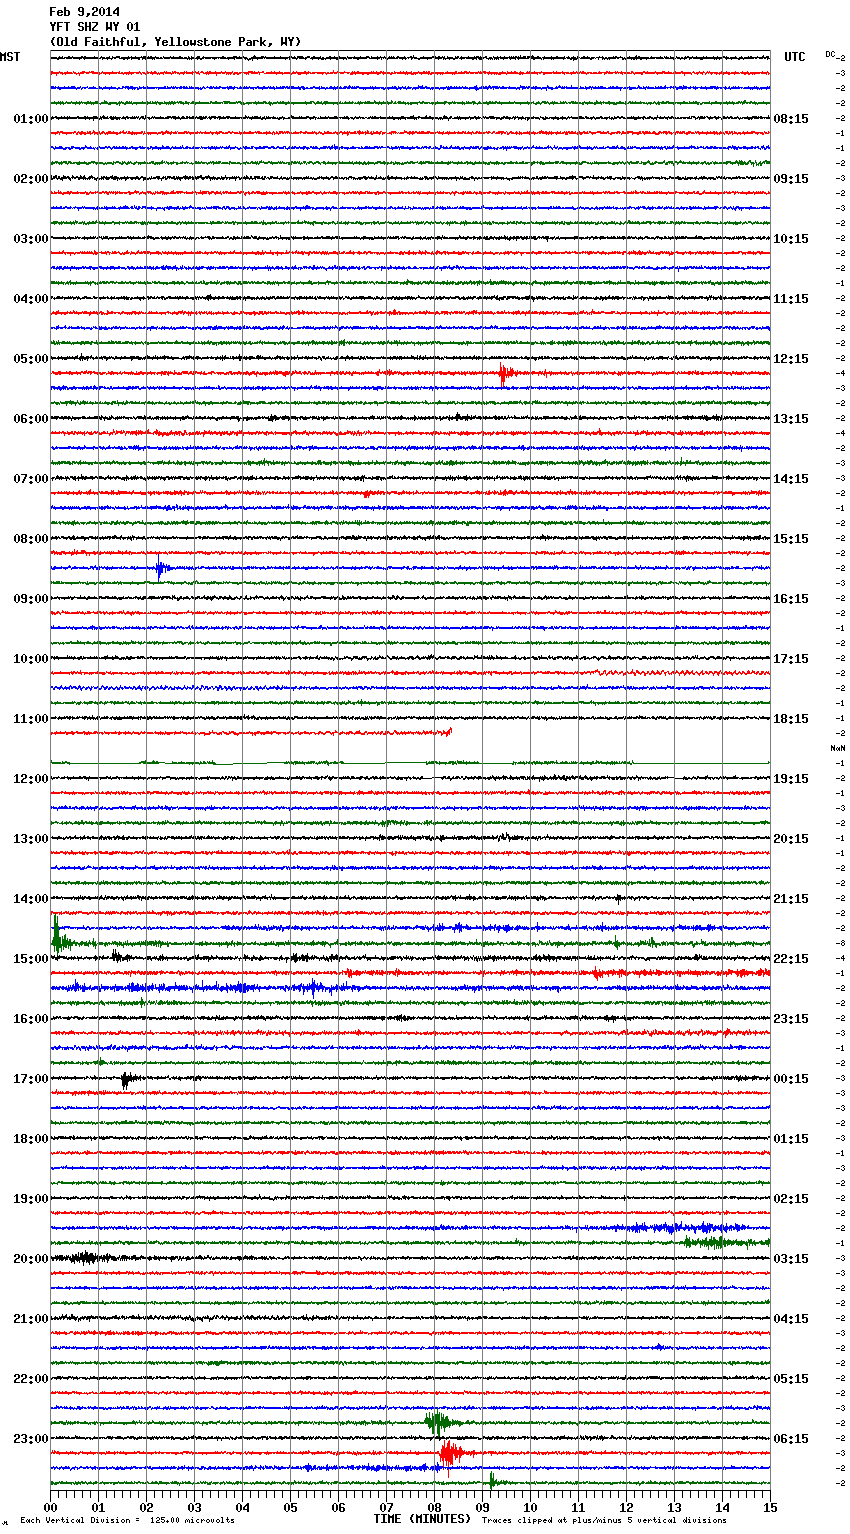The image size is (850, 1534).
Task: Select the station code 'YFT SHZ WY 01'
Action: click(95, 27)
